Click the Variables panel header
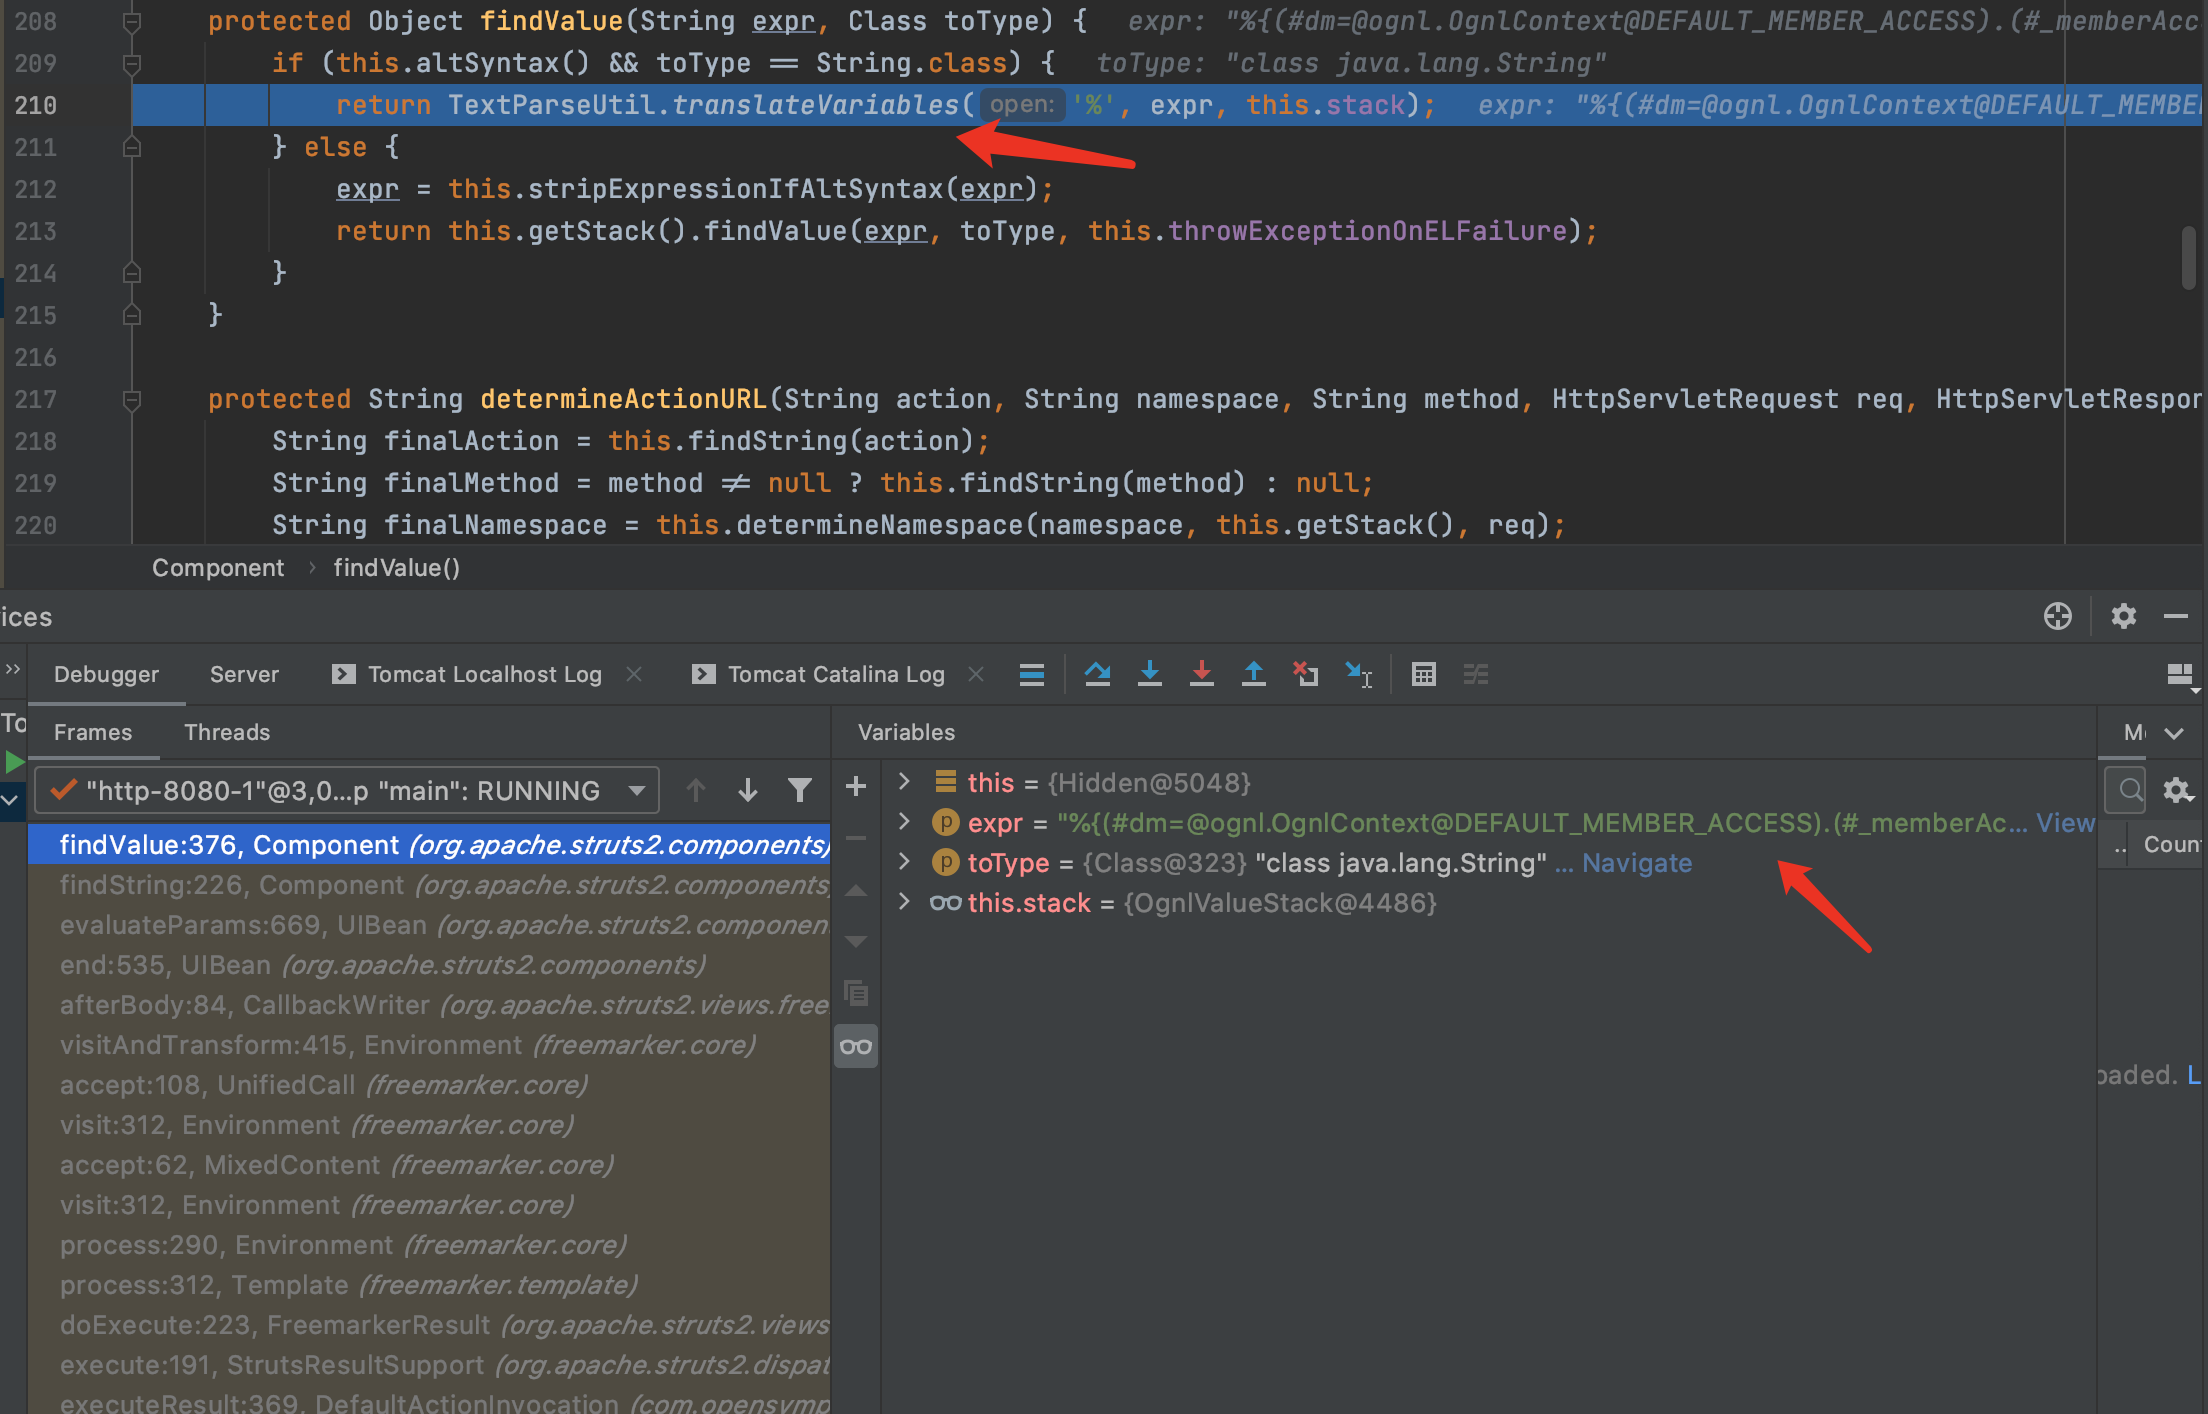The image size is (2208, 1414). (906, 732)
